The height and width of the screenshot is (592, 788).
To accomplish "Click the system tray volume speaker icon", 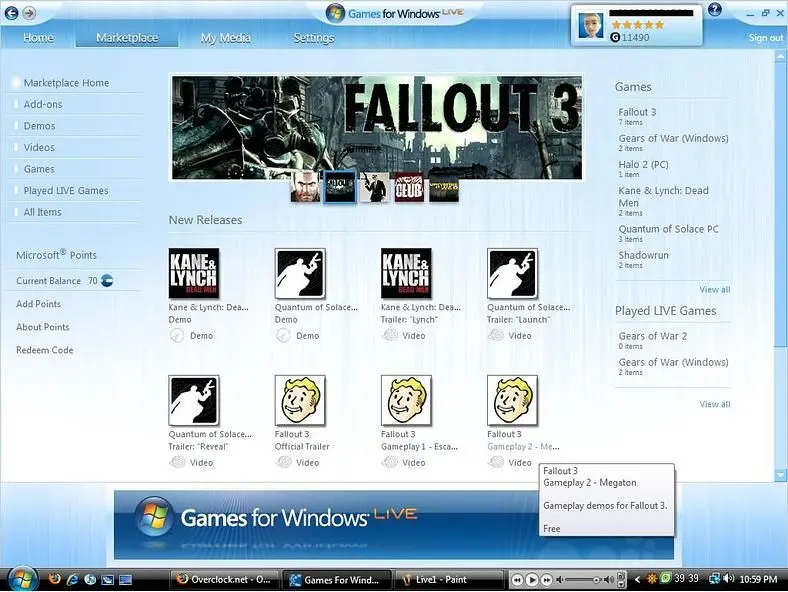I will [729, 579].
